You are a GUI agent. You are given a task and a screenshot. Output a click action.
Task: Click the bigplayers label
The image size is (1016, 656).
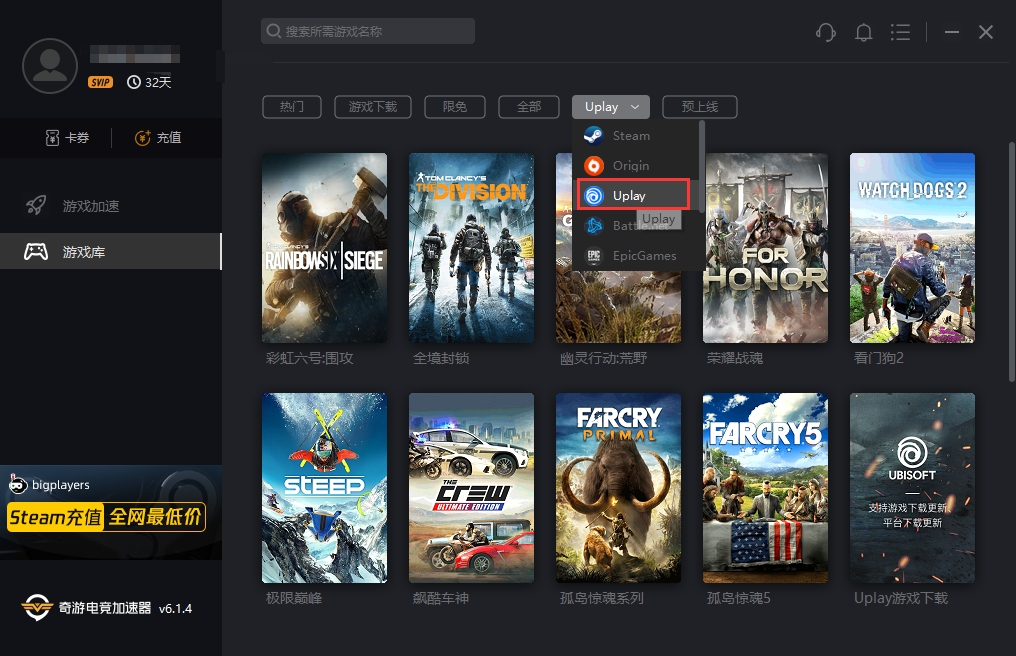pos(61,484)
